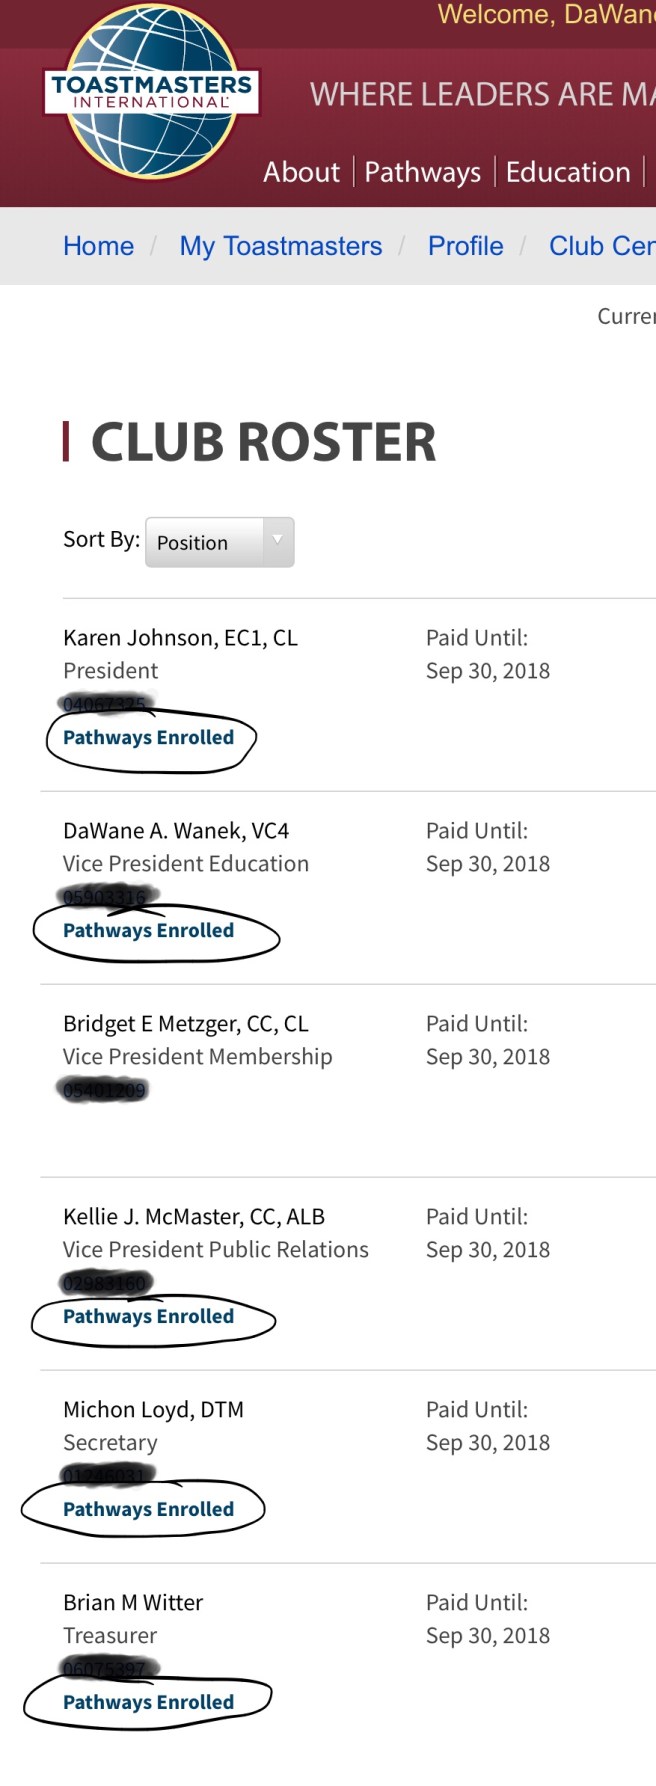Open the Sort By Position dropdown

pyautogui.click(x=205, y=543)
